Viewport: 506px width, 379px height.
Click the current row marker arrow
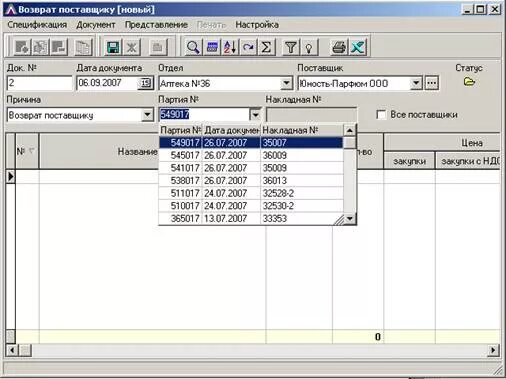click(x=11, y=176)
